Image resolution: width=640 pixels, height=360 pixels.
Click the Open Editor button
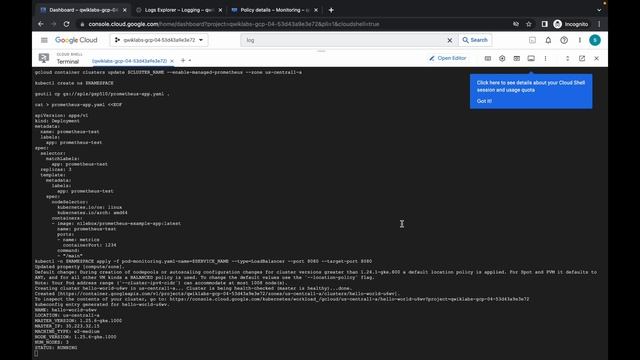[x=448, y=58]
